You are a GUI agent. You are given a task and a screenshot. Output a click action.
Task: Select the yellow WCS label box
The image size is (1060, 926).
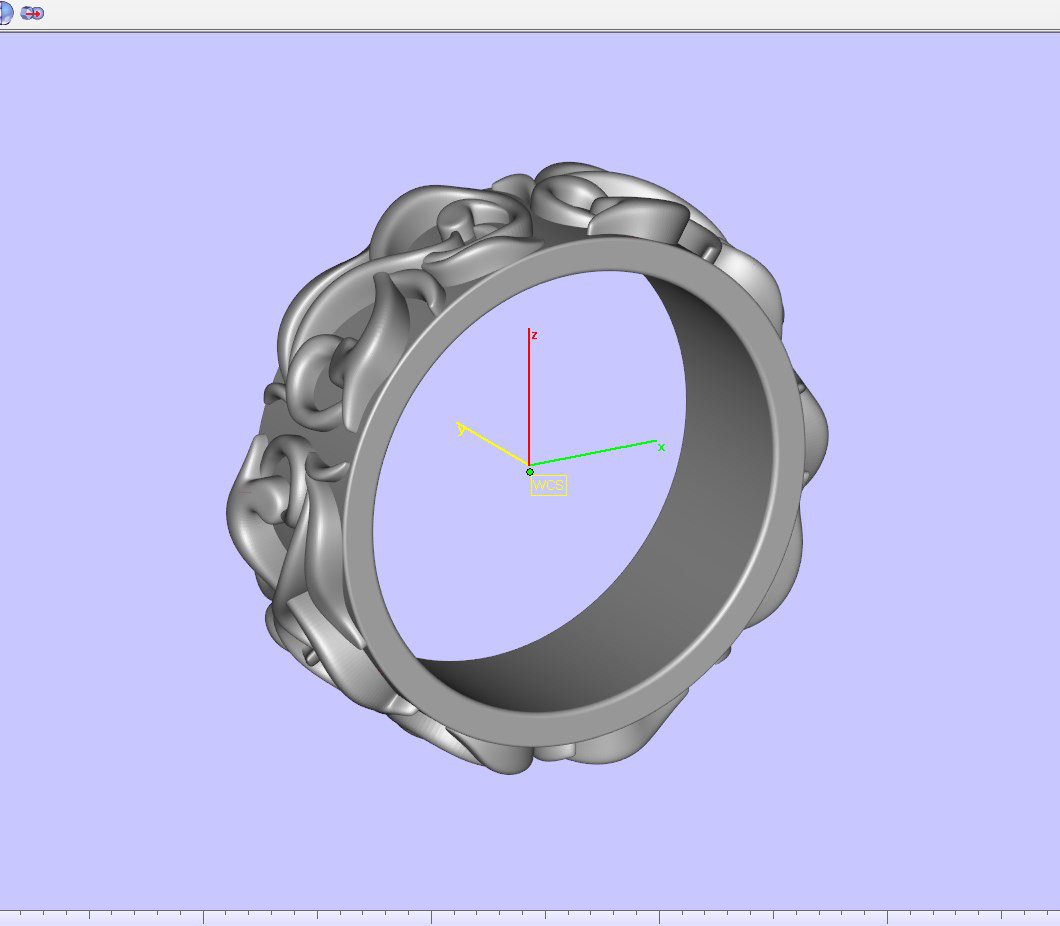pyautogui.click(x=548, y=485)
